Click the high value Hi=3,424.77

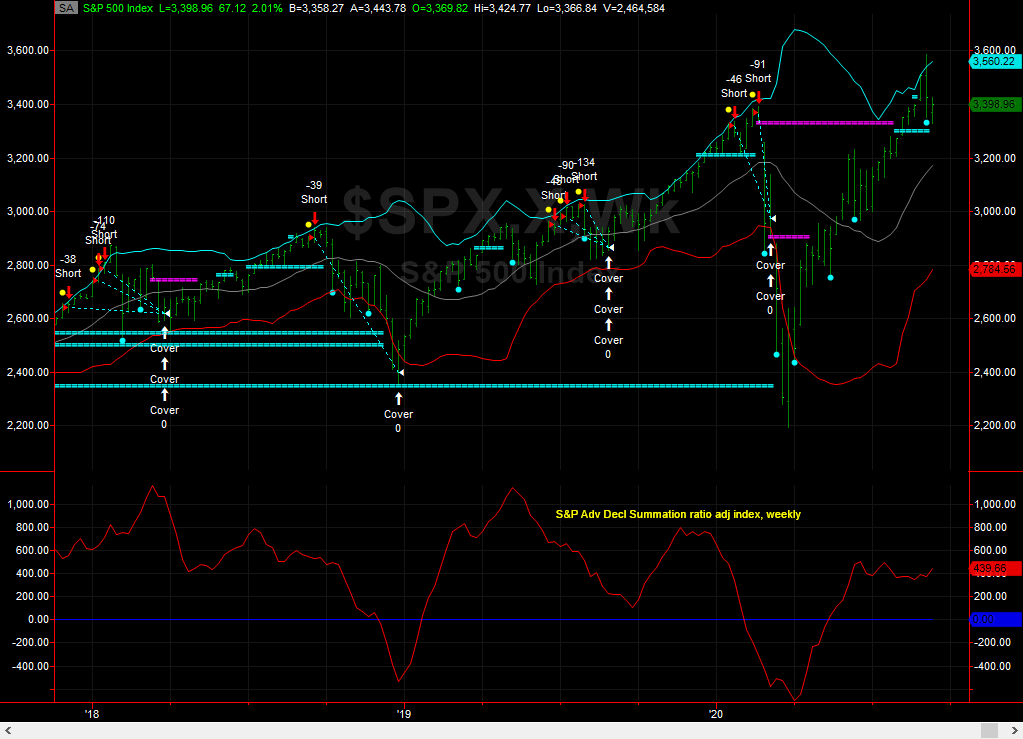point(502,8)
